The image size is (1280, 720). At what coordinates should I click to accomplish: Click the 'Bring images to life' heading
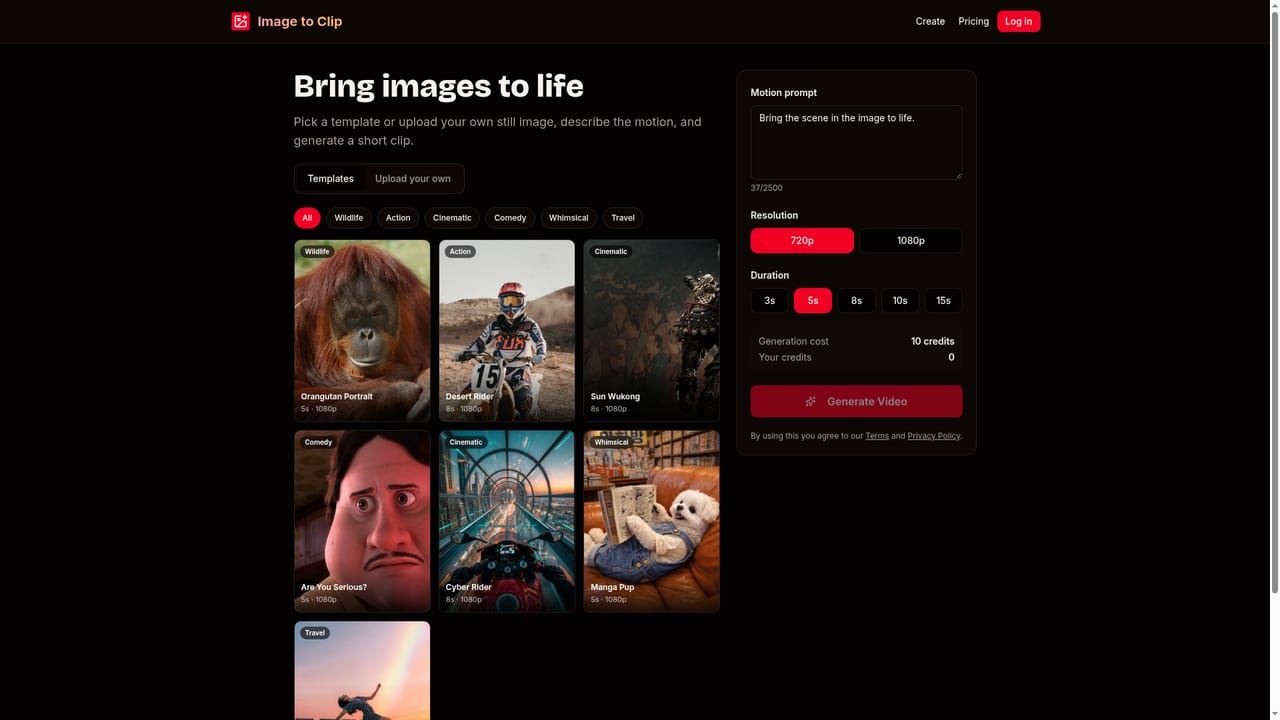pyautogui.click(x=438, y=86)
